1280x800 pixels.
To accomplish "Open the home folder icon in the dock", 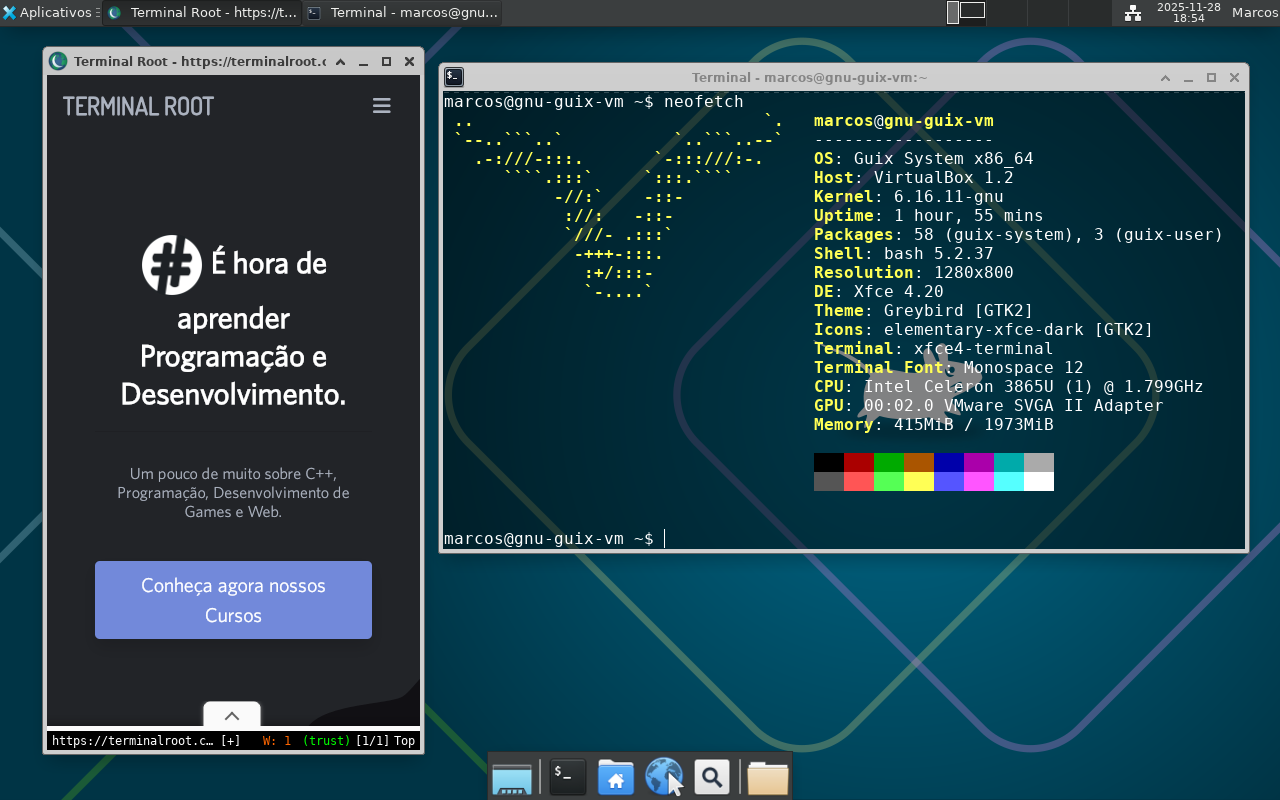I will (x=615, y=777).
